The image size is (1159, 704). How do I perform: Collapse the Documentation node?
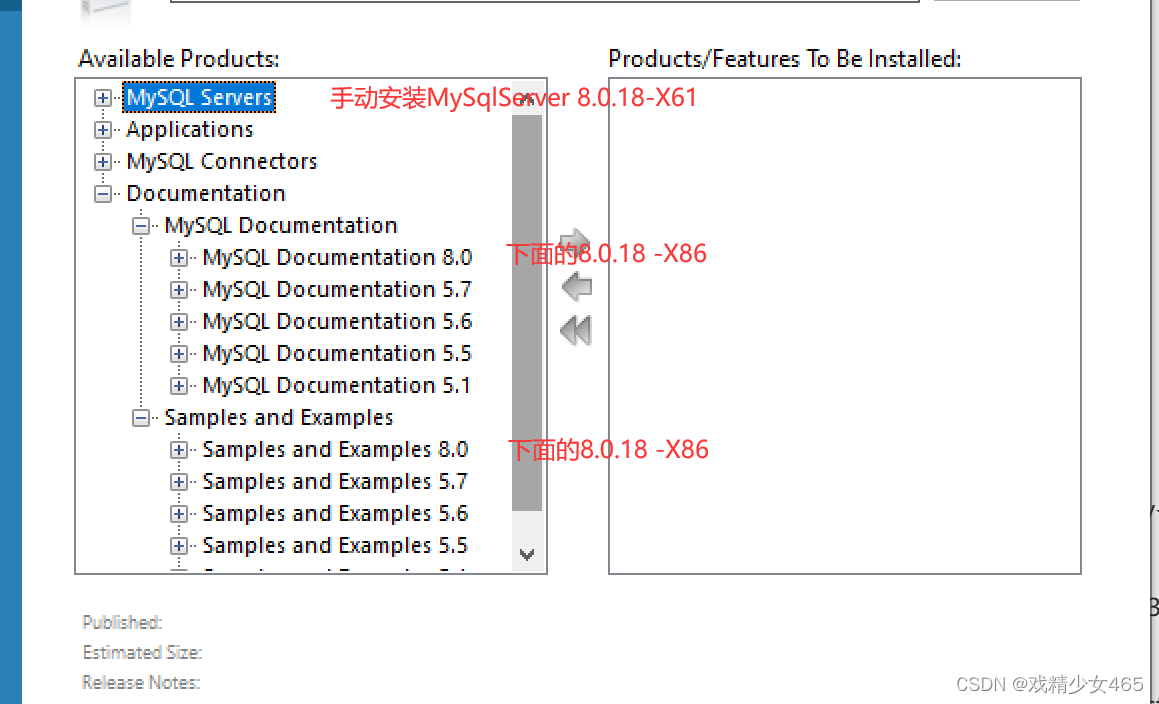103,193
